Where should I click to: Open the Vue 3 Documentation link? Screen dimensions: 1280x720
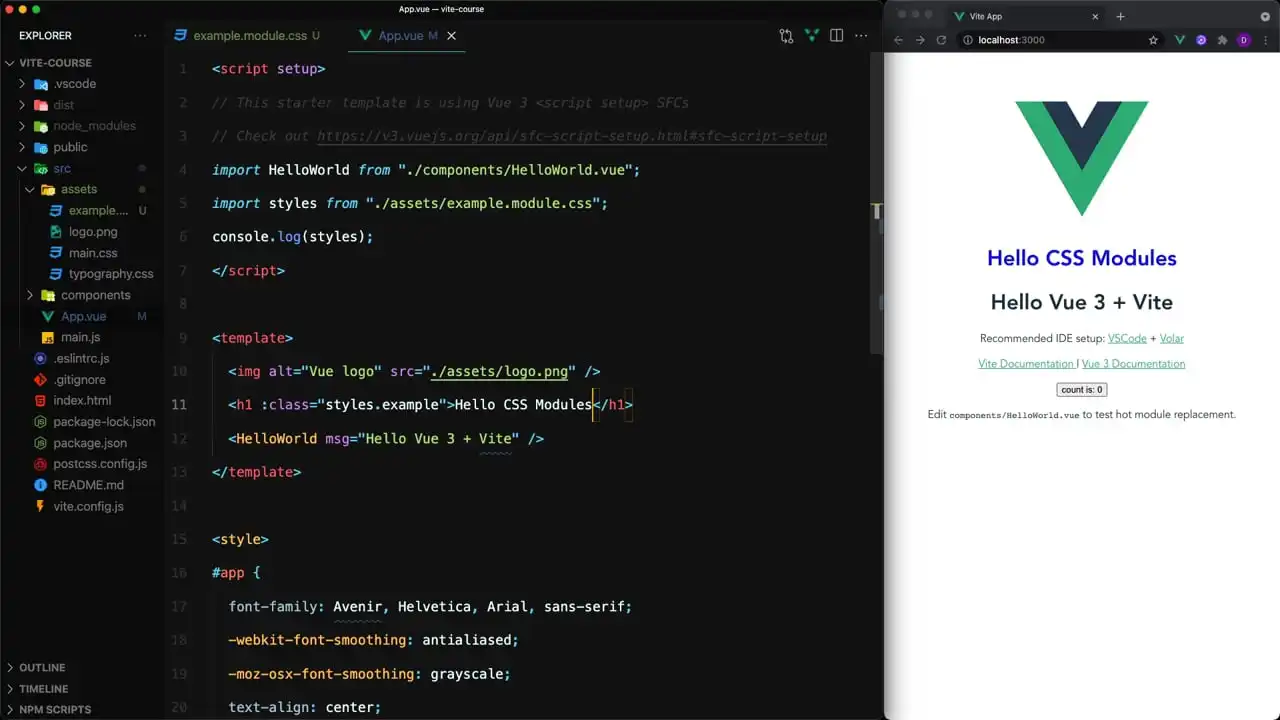pyautogui.click(x=1133, y=364)
